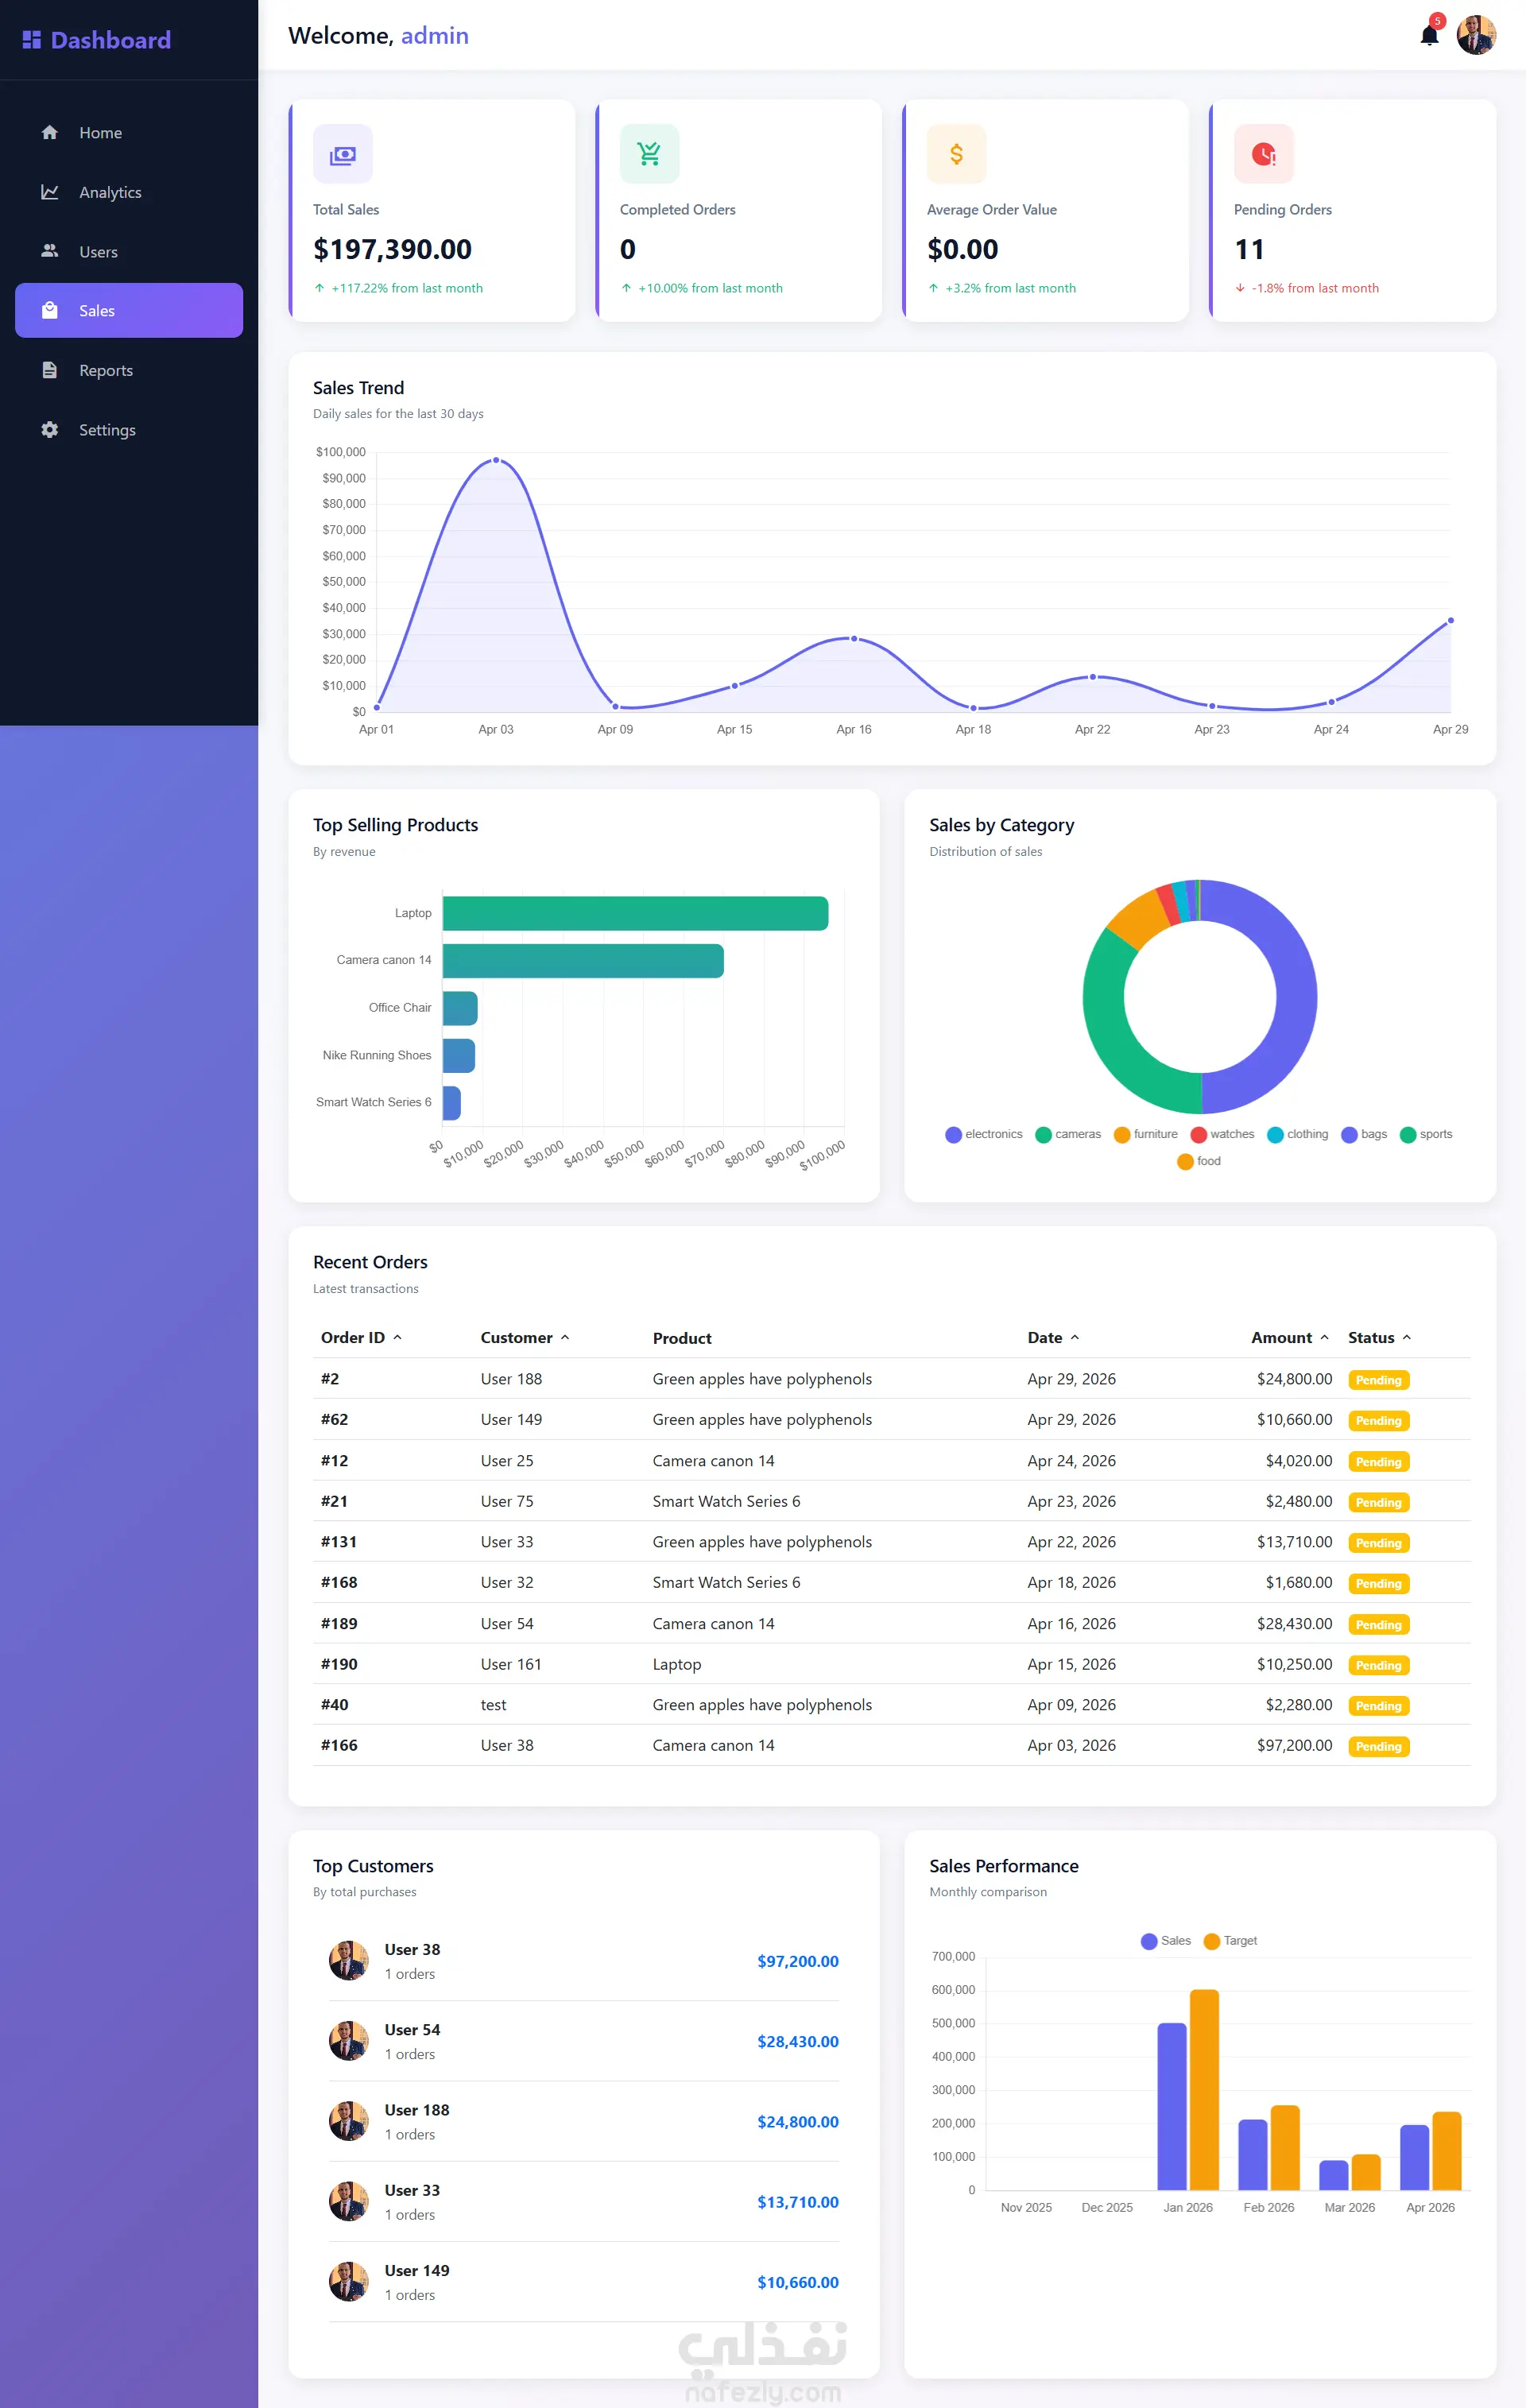Click the Total Sales $197,390.00 value
The width and height of the screenshot is (1526, 2408).
pyautogui.click(x=392, y=249)
